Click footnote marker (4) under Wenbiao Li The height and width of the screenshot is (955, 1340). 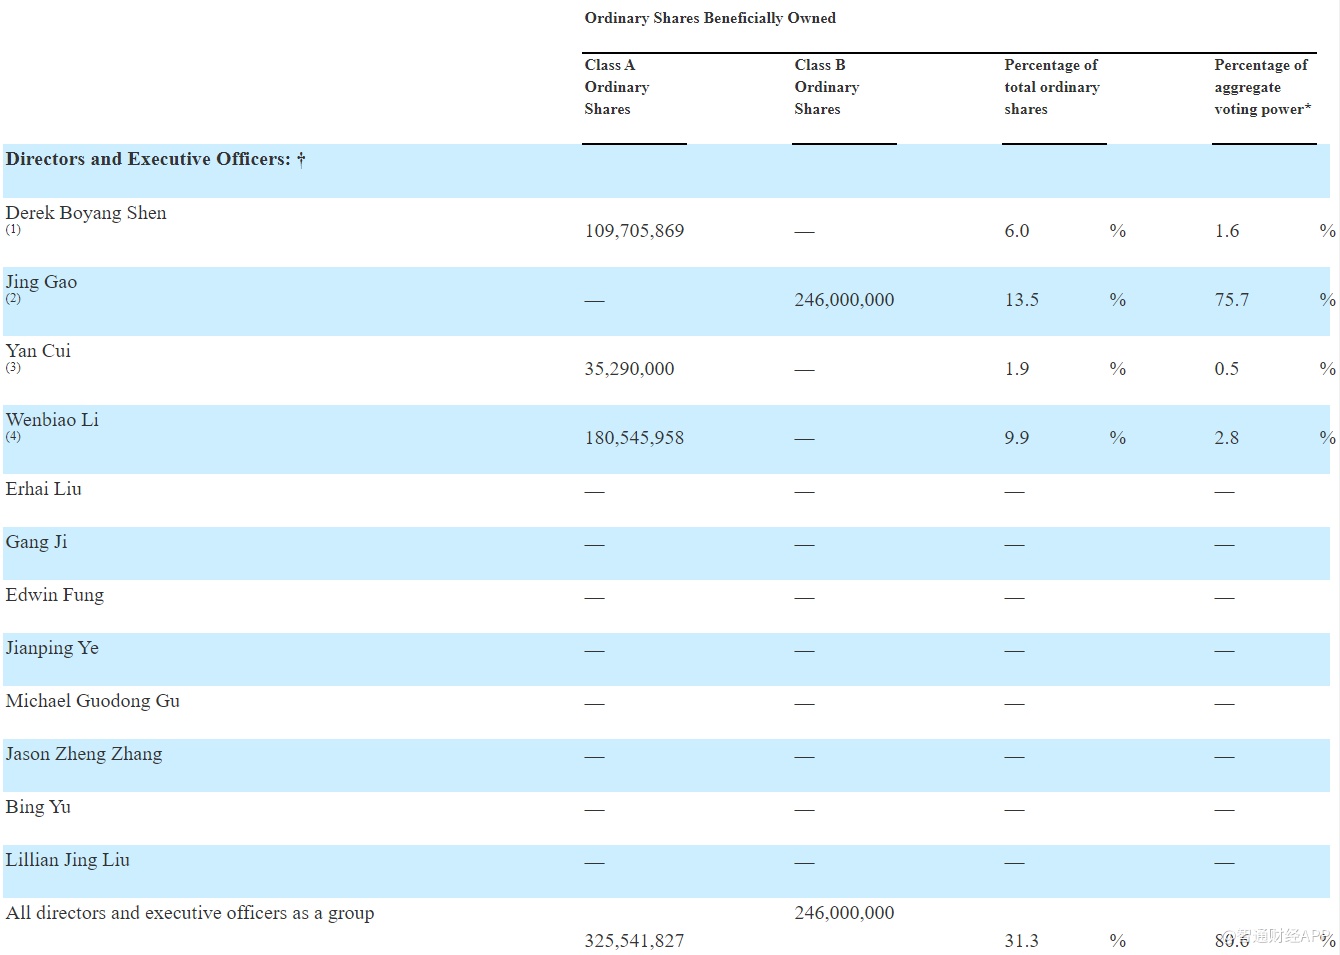[x=13, y=436]
